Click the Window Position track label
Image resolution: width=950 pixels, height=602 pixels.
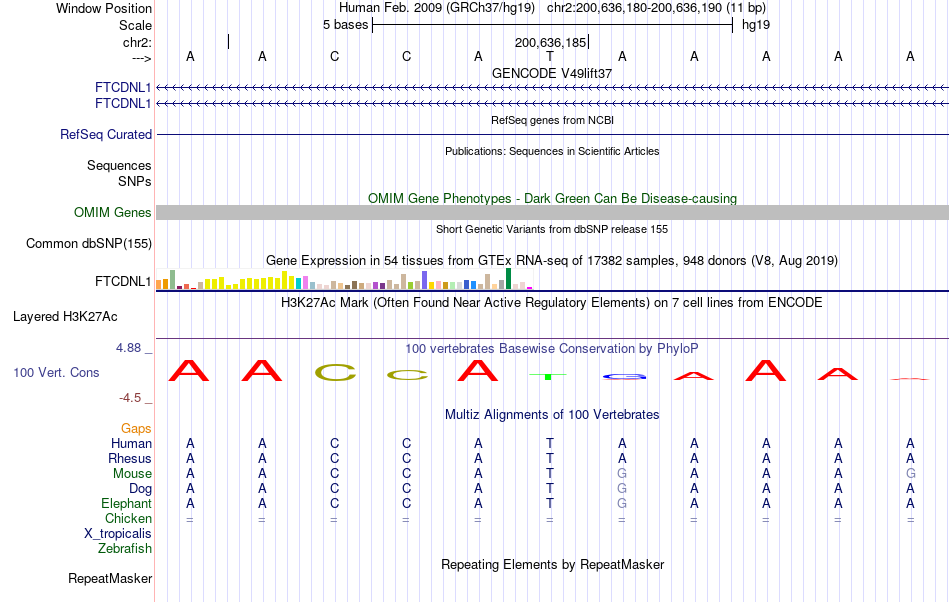(104, 8)
